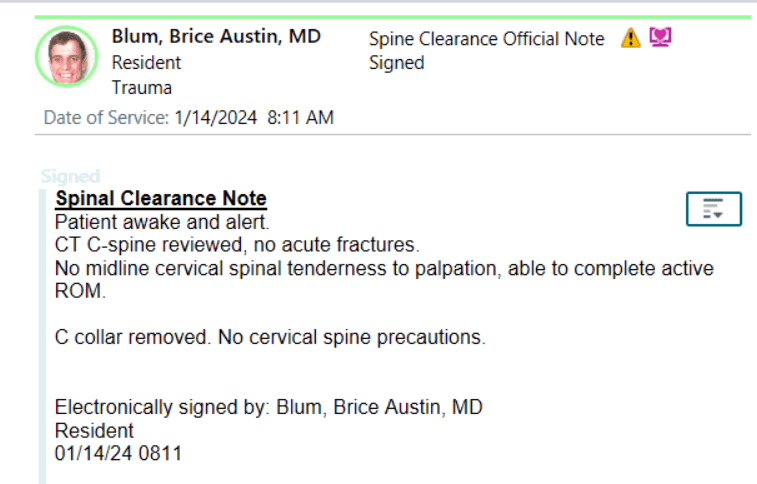
Task: Click author name Blum, Brice Austin, MD
Action: click(216, 37)
